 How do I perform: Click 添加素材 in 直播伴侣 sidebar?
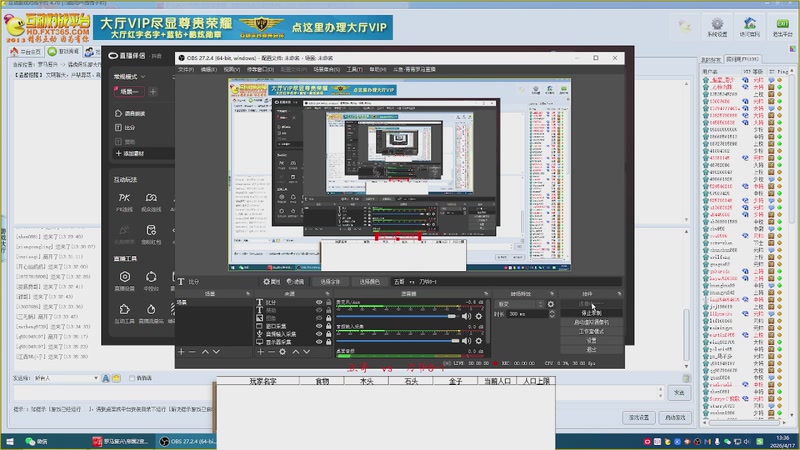pos(131,154)
